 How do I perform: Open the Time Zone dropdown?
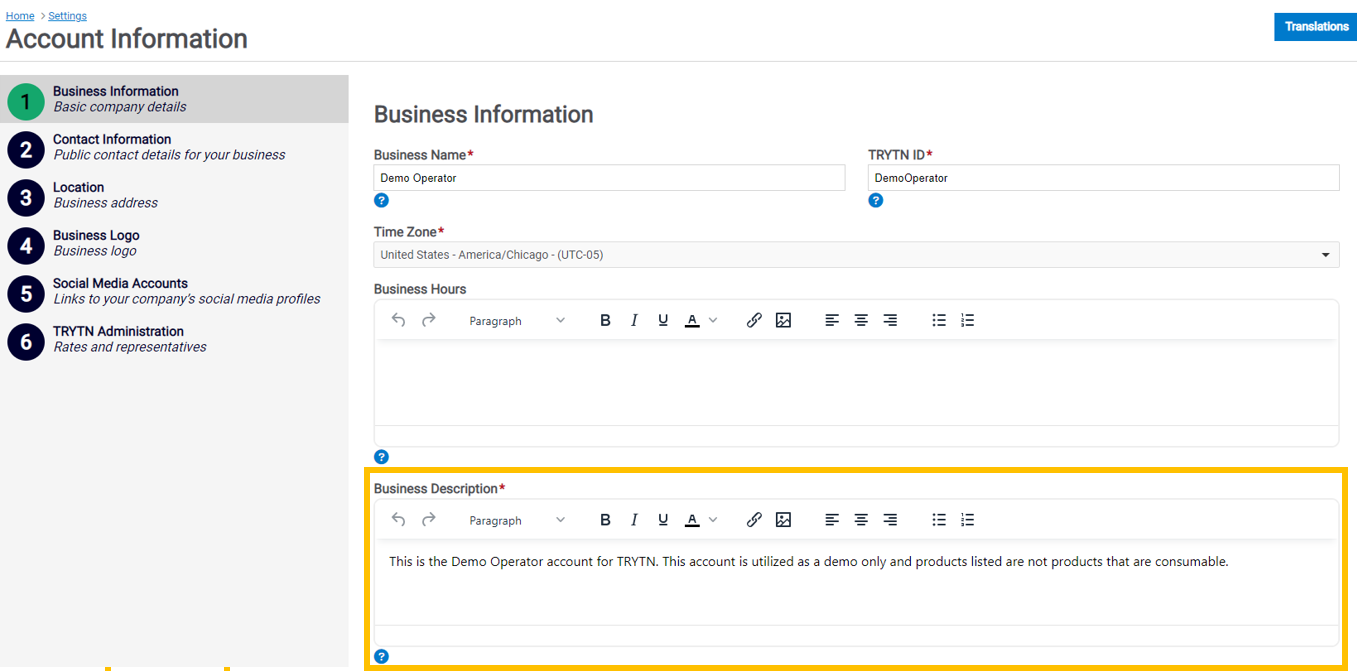(x=856, y=255)
